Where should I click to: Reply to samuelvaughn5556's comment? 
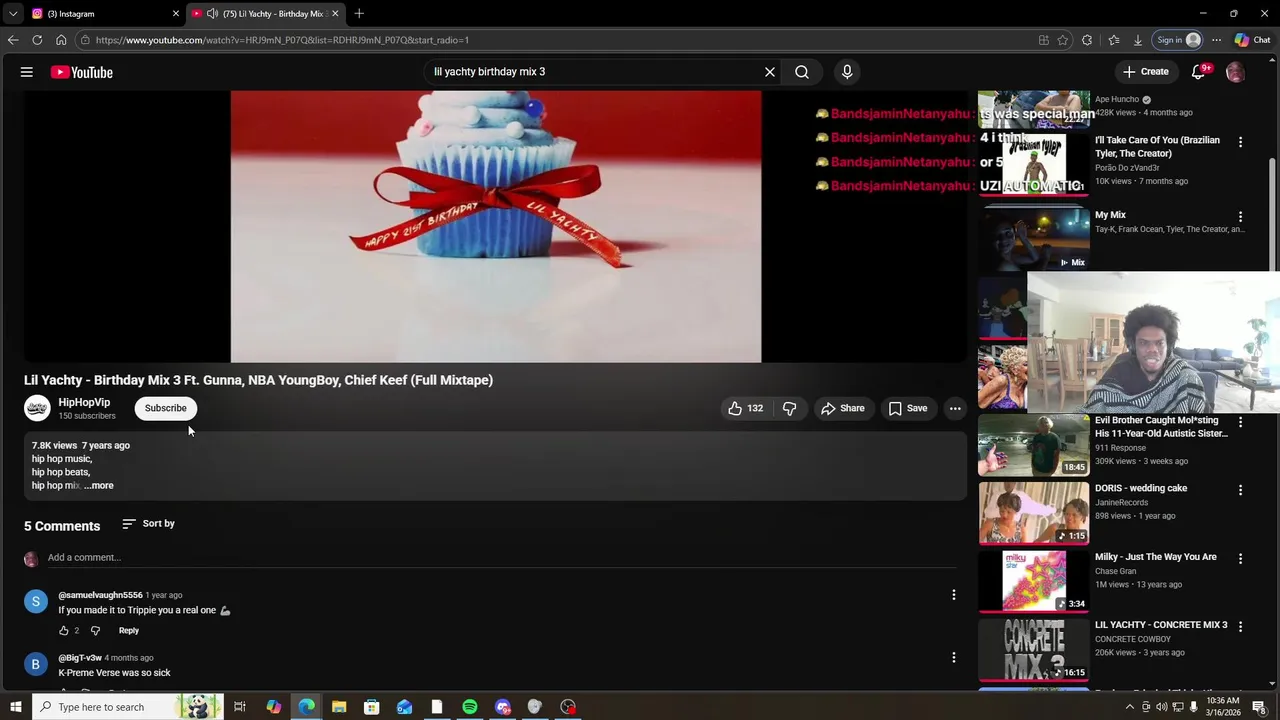click(x=129, y=631)
